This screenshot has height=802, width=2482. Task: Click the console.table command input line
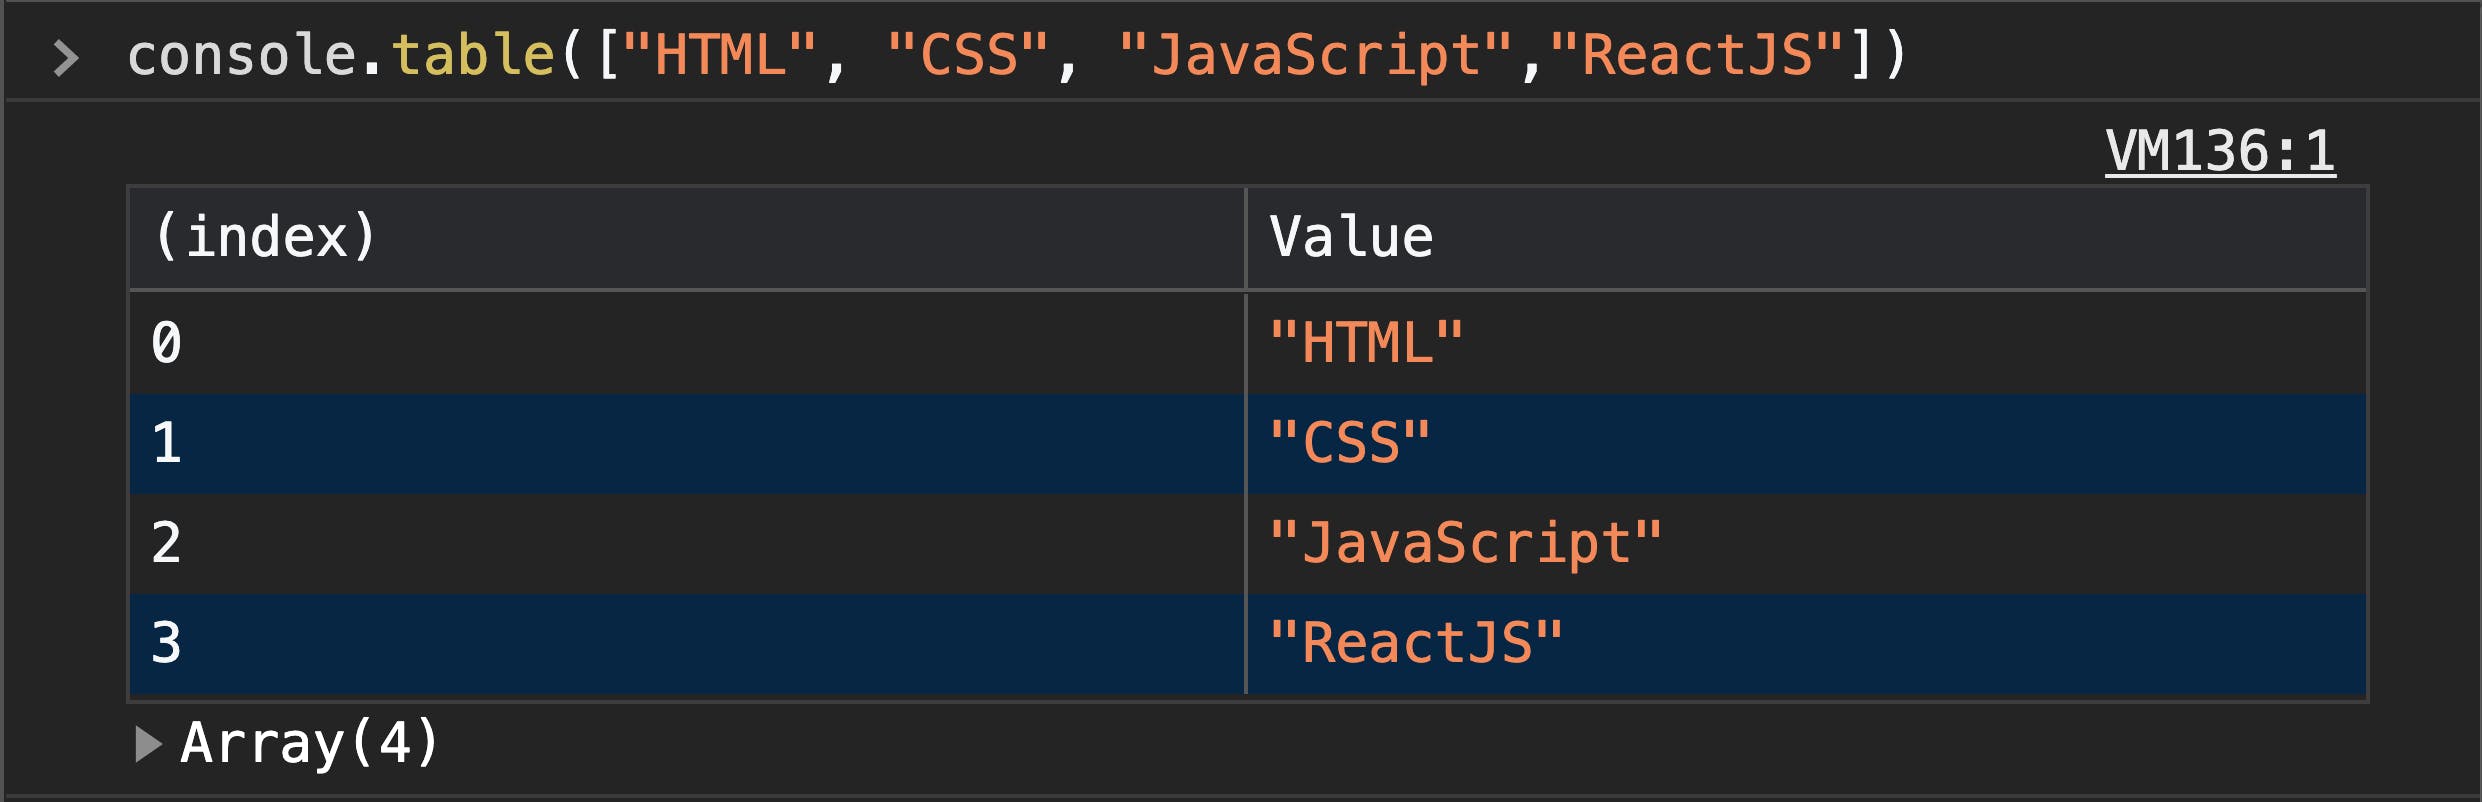(x=1018, y=54)
